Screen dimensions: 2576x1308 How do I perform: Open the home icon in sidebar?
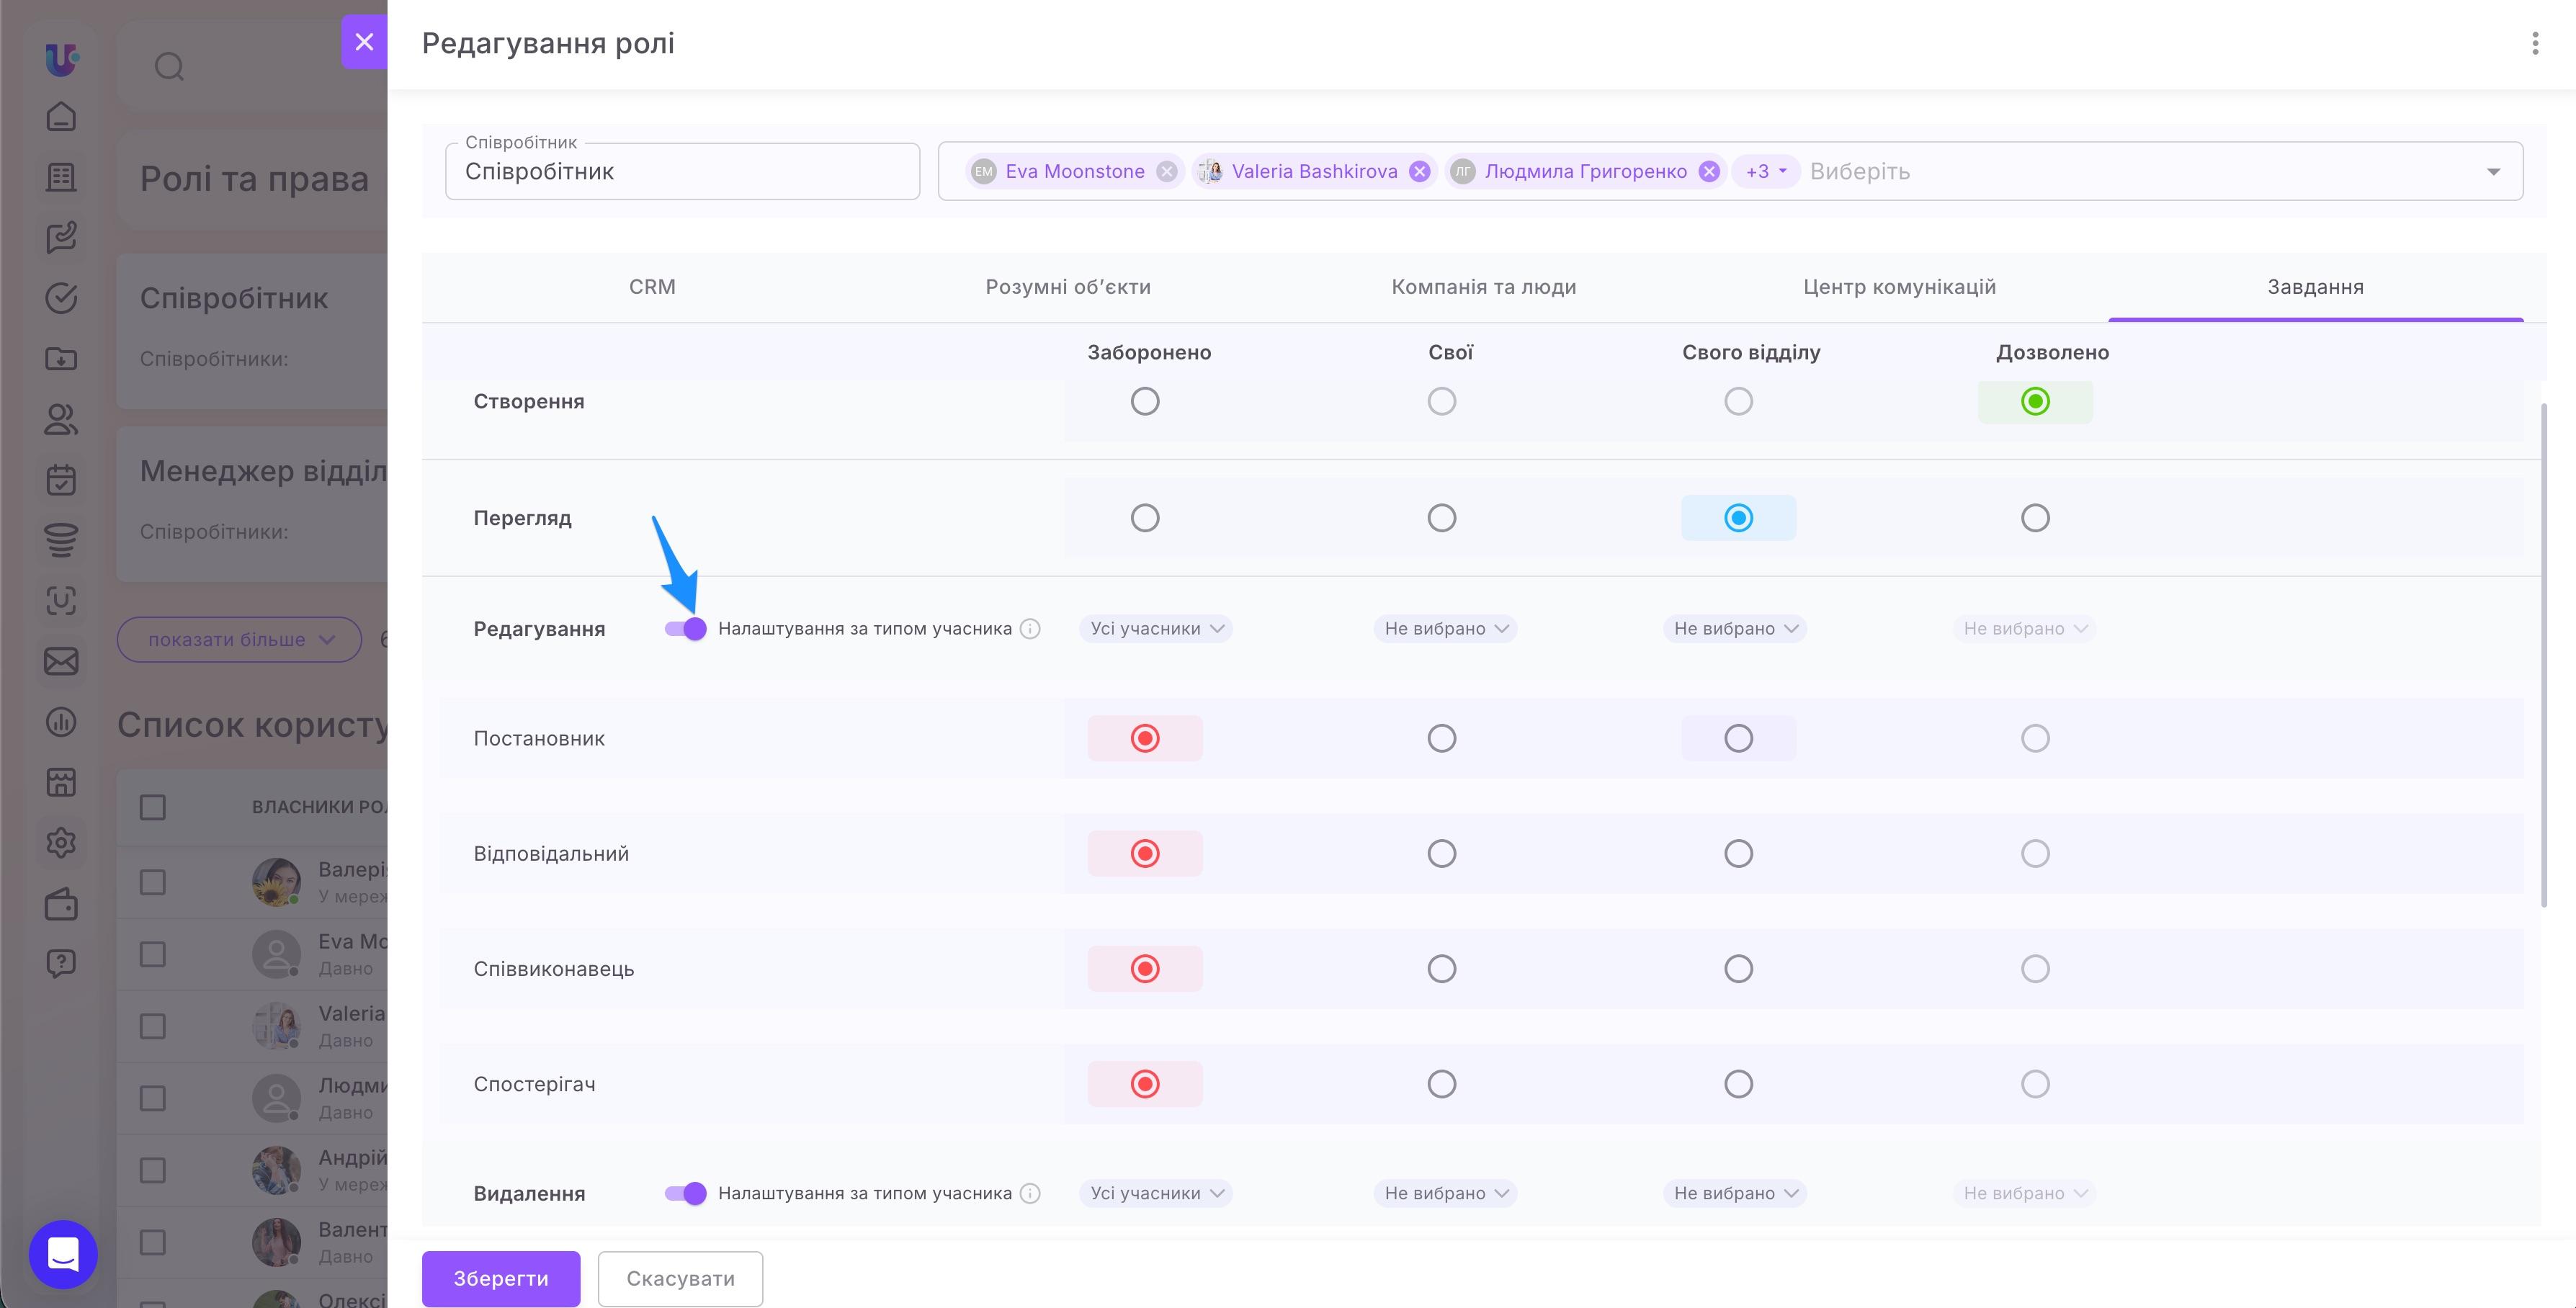coord(61,117)
